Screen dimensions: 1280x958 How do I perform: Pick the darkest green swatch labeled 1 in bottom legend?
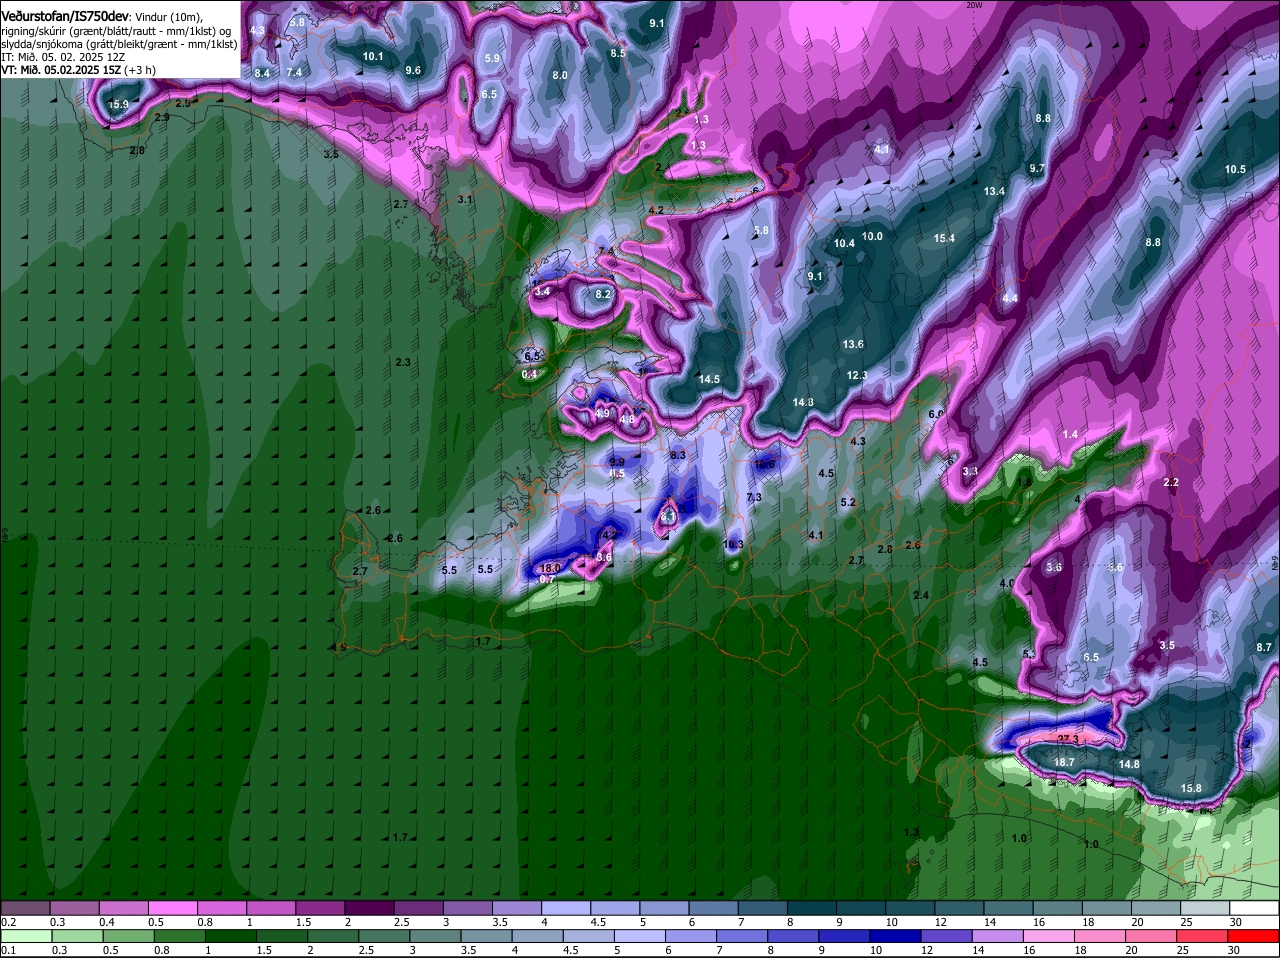[232, 936]
